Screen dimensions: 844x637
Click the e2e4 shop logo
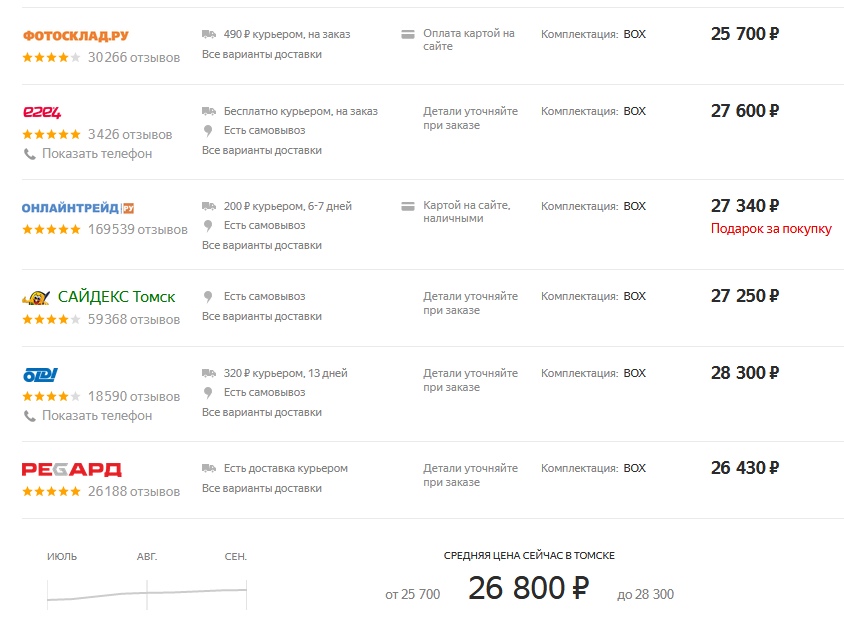(x=42, y=112)
